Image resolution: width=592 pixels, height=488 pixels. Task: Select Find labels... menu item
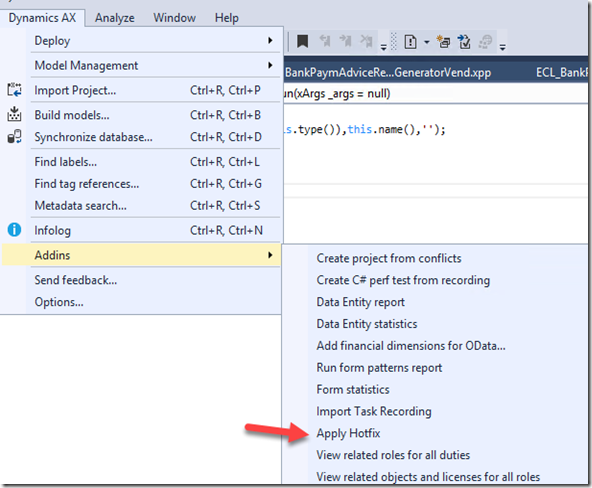155,162
